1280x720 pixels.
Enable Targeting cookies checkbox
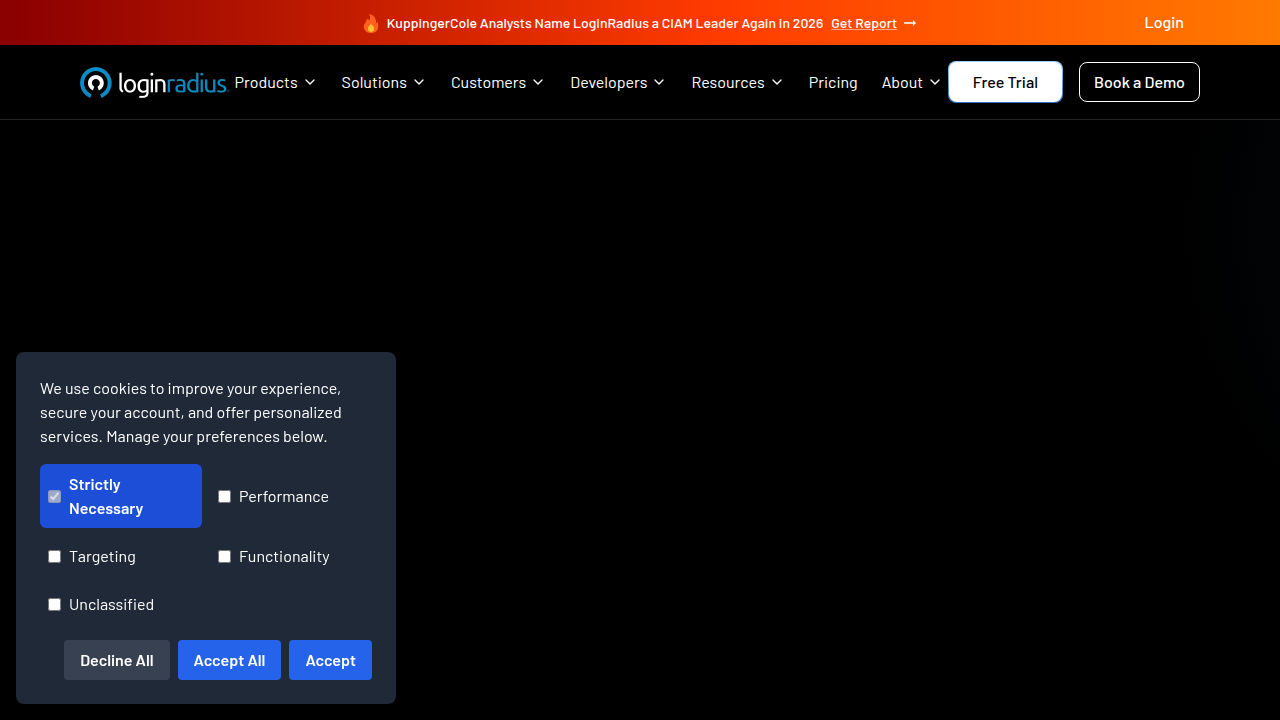55,557
